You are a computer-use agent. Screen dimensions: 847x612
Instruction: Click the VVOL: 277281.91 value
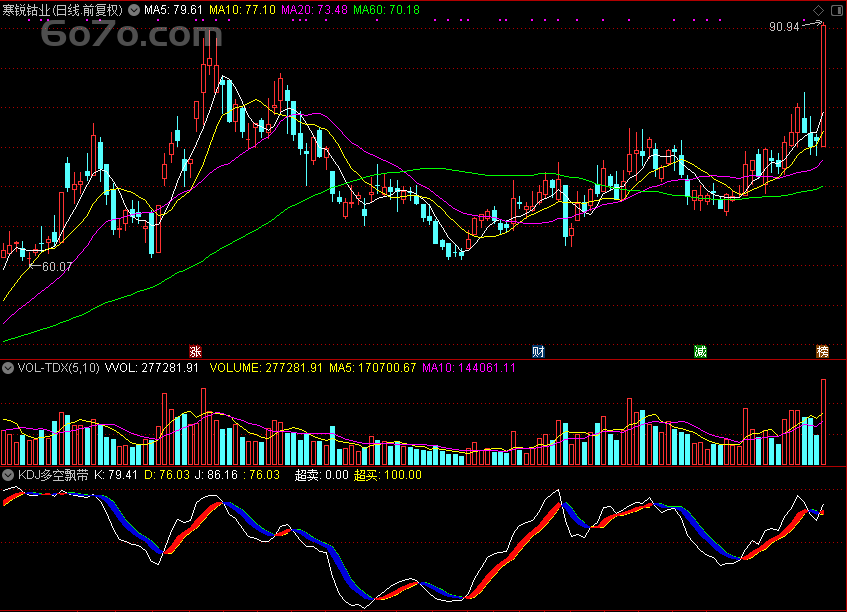[152, 368]
